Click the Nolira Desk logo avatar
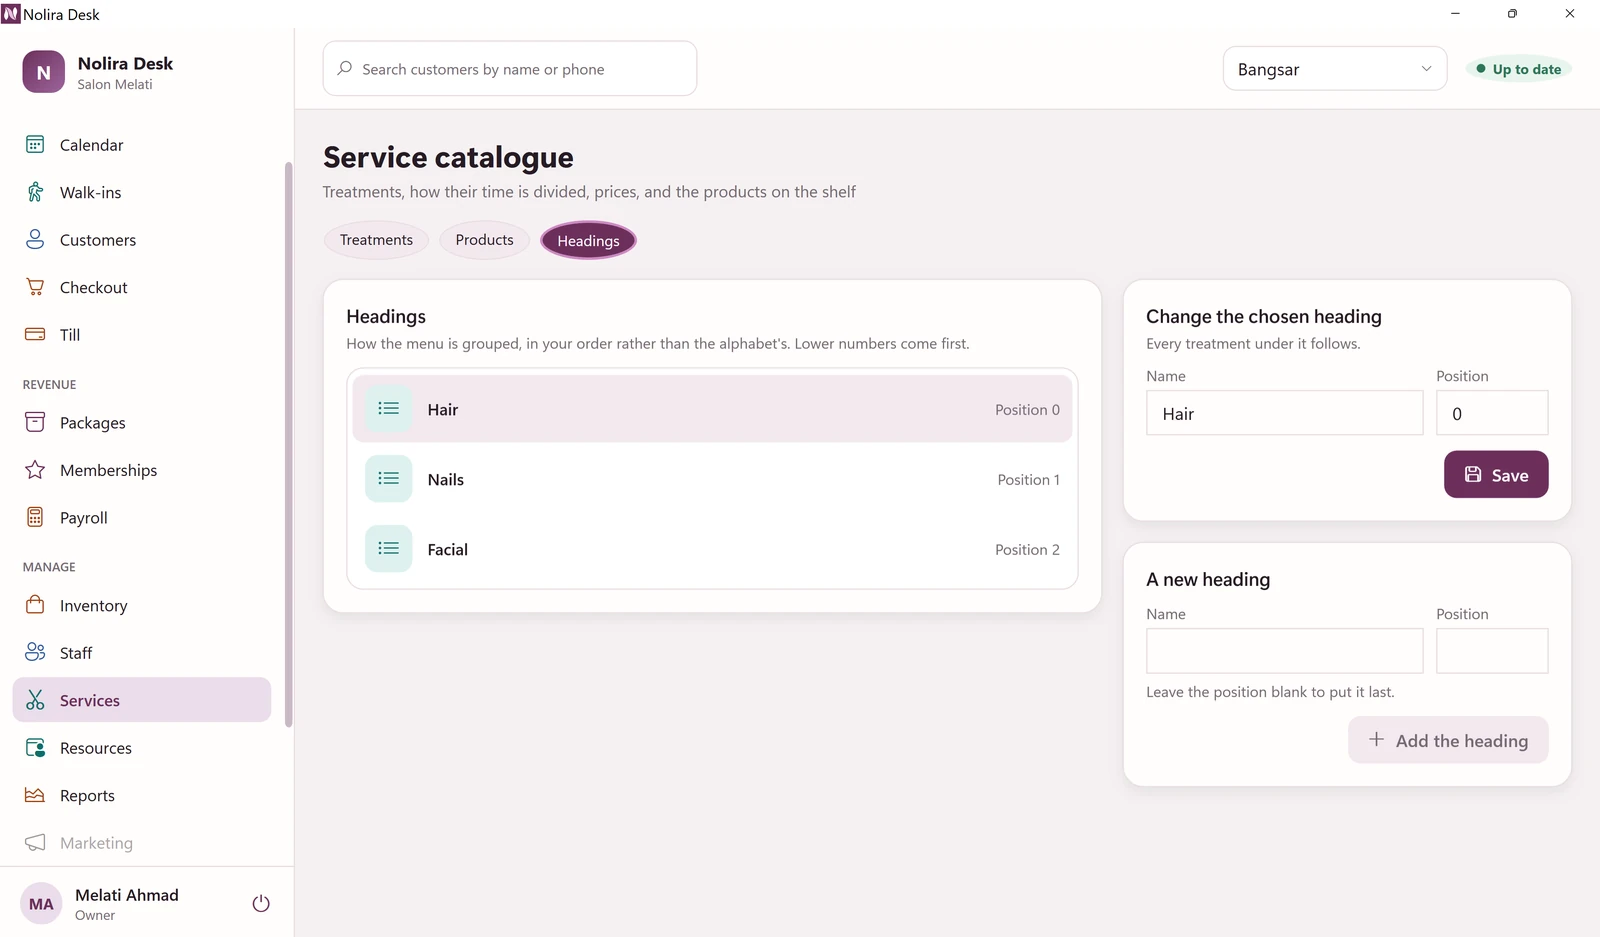Image resolution: width=1600 pixels, height=937 pixels. [44, 72]
